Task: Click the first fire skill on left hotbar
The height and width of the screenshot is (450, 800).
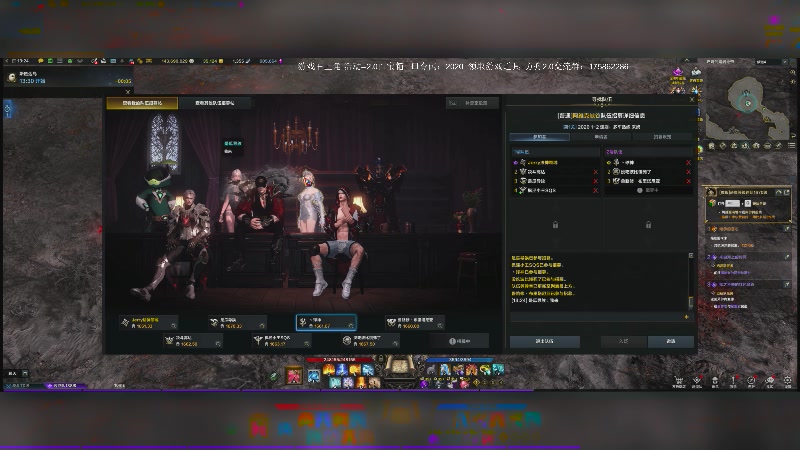Action: pos(329,370)
